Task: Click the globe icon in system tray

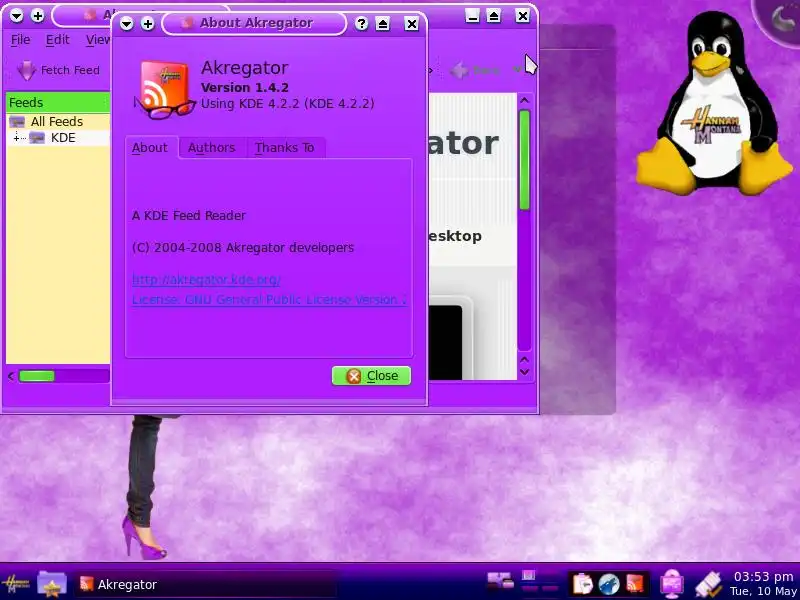Action: [x=609, y=584]
